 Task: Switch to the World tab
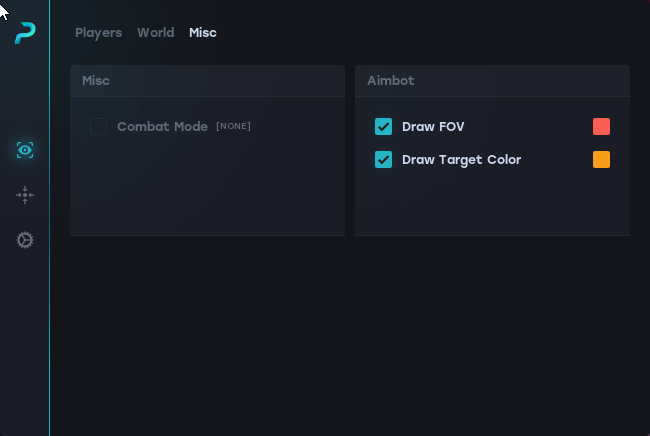[155, 33]
